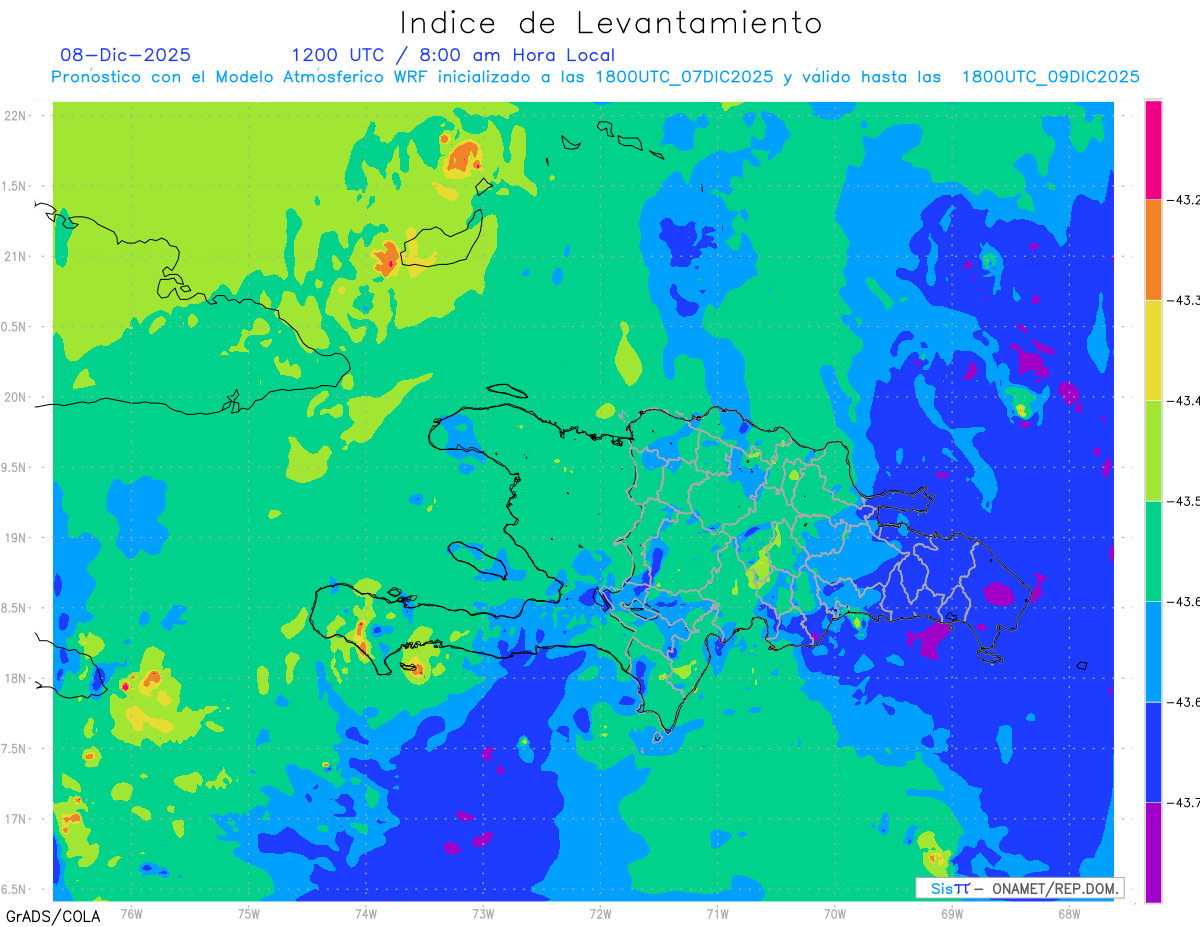The width and height of the screenshot is (1200, 927).
Task: Click the "68W" longitude label
Action: (1069, 913)
